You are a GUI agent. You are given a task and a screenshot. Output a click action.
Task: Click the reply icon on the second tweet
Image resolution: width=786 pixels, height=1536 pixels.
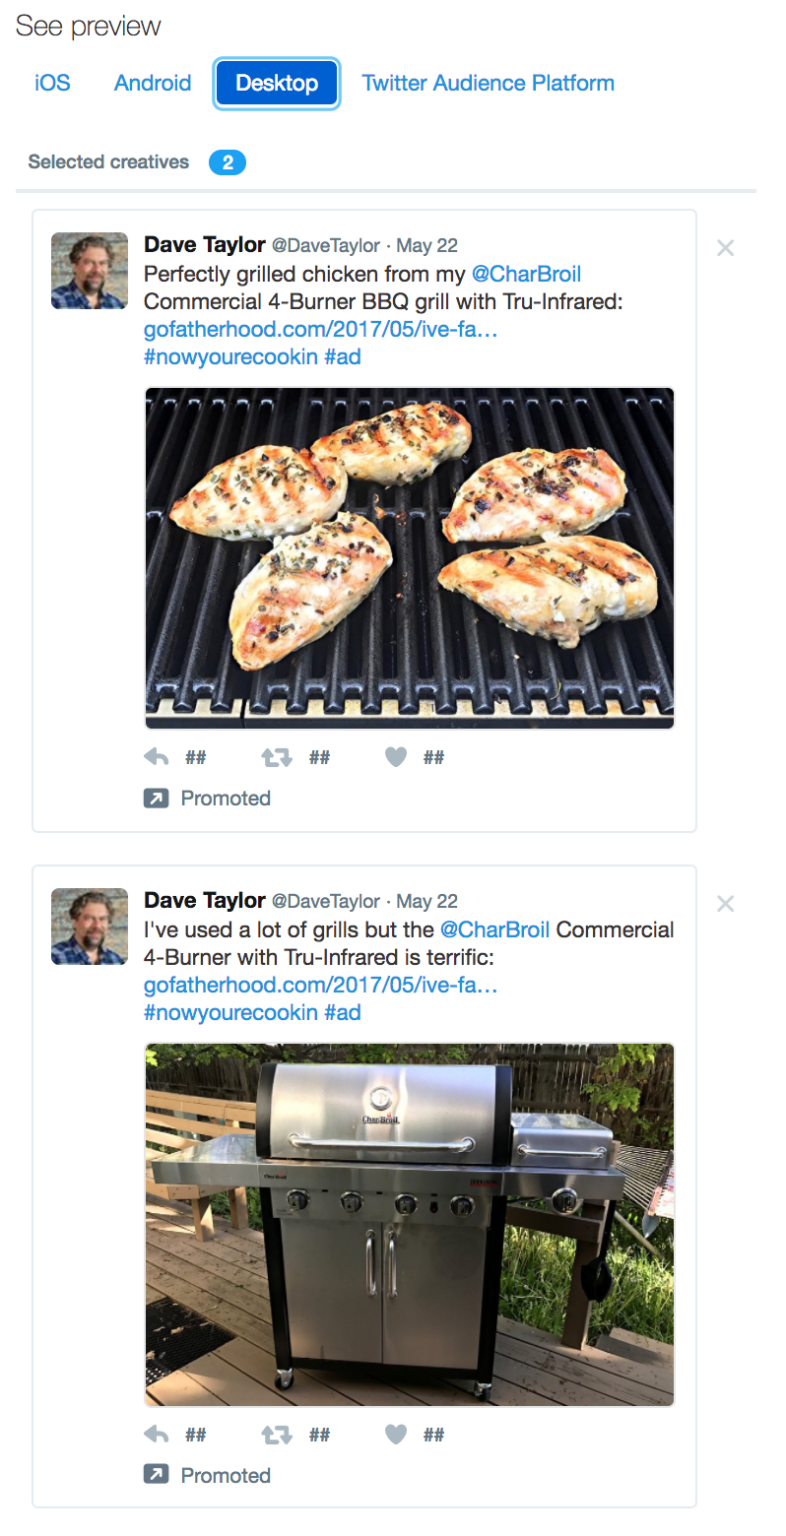(x=157, y=1434)
